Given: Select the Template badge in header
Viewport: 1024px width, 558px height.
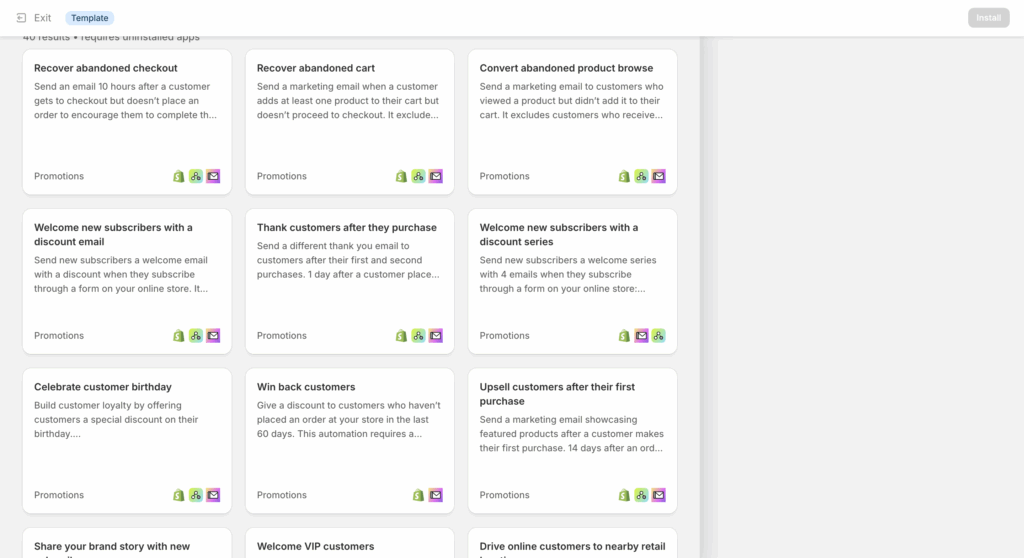Looking at the screenshot, I should [89, 18].
